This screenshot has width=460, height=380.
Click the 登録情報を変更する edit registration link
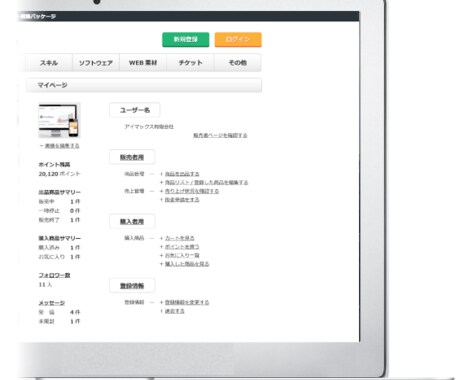pyautogui.click(x=187, y=302)
